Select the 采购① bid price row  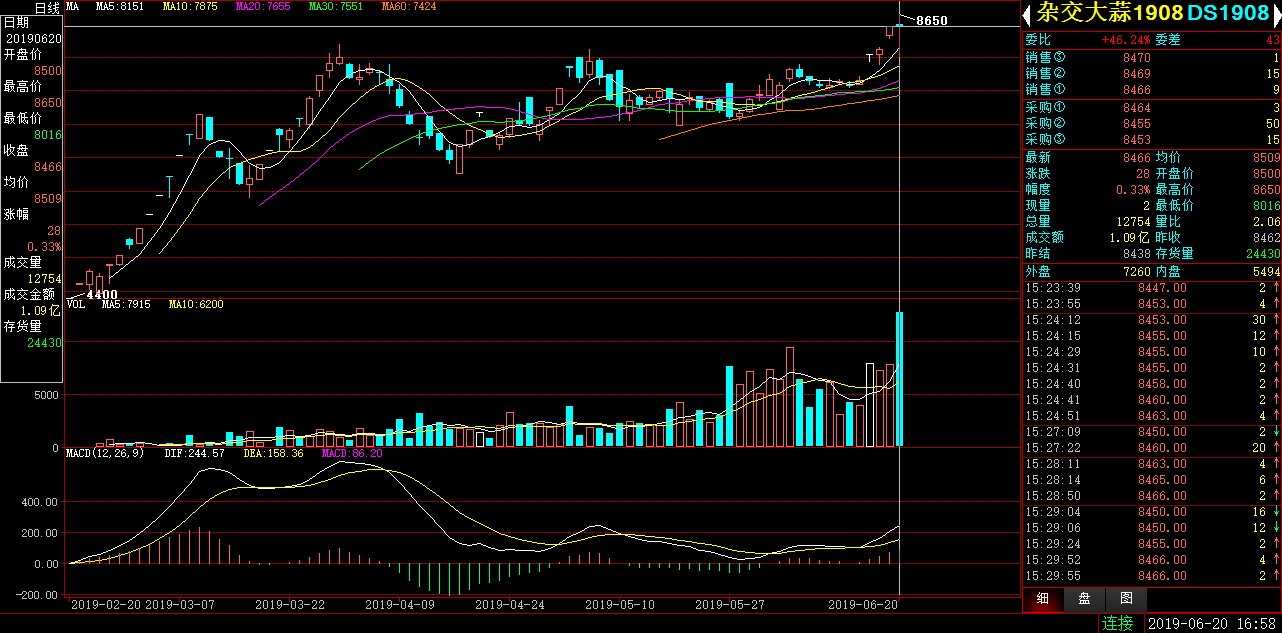[1152, 107]
